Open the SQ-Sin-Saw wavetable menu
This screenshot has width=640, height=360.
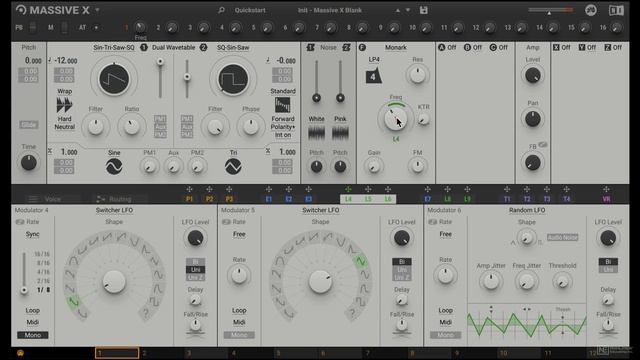[233, 48]
